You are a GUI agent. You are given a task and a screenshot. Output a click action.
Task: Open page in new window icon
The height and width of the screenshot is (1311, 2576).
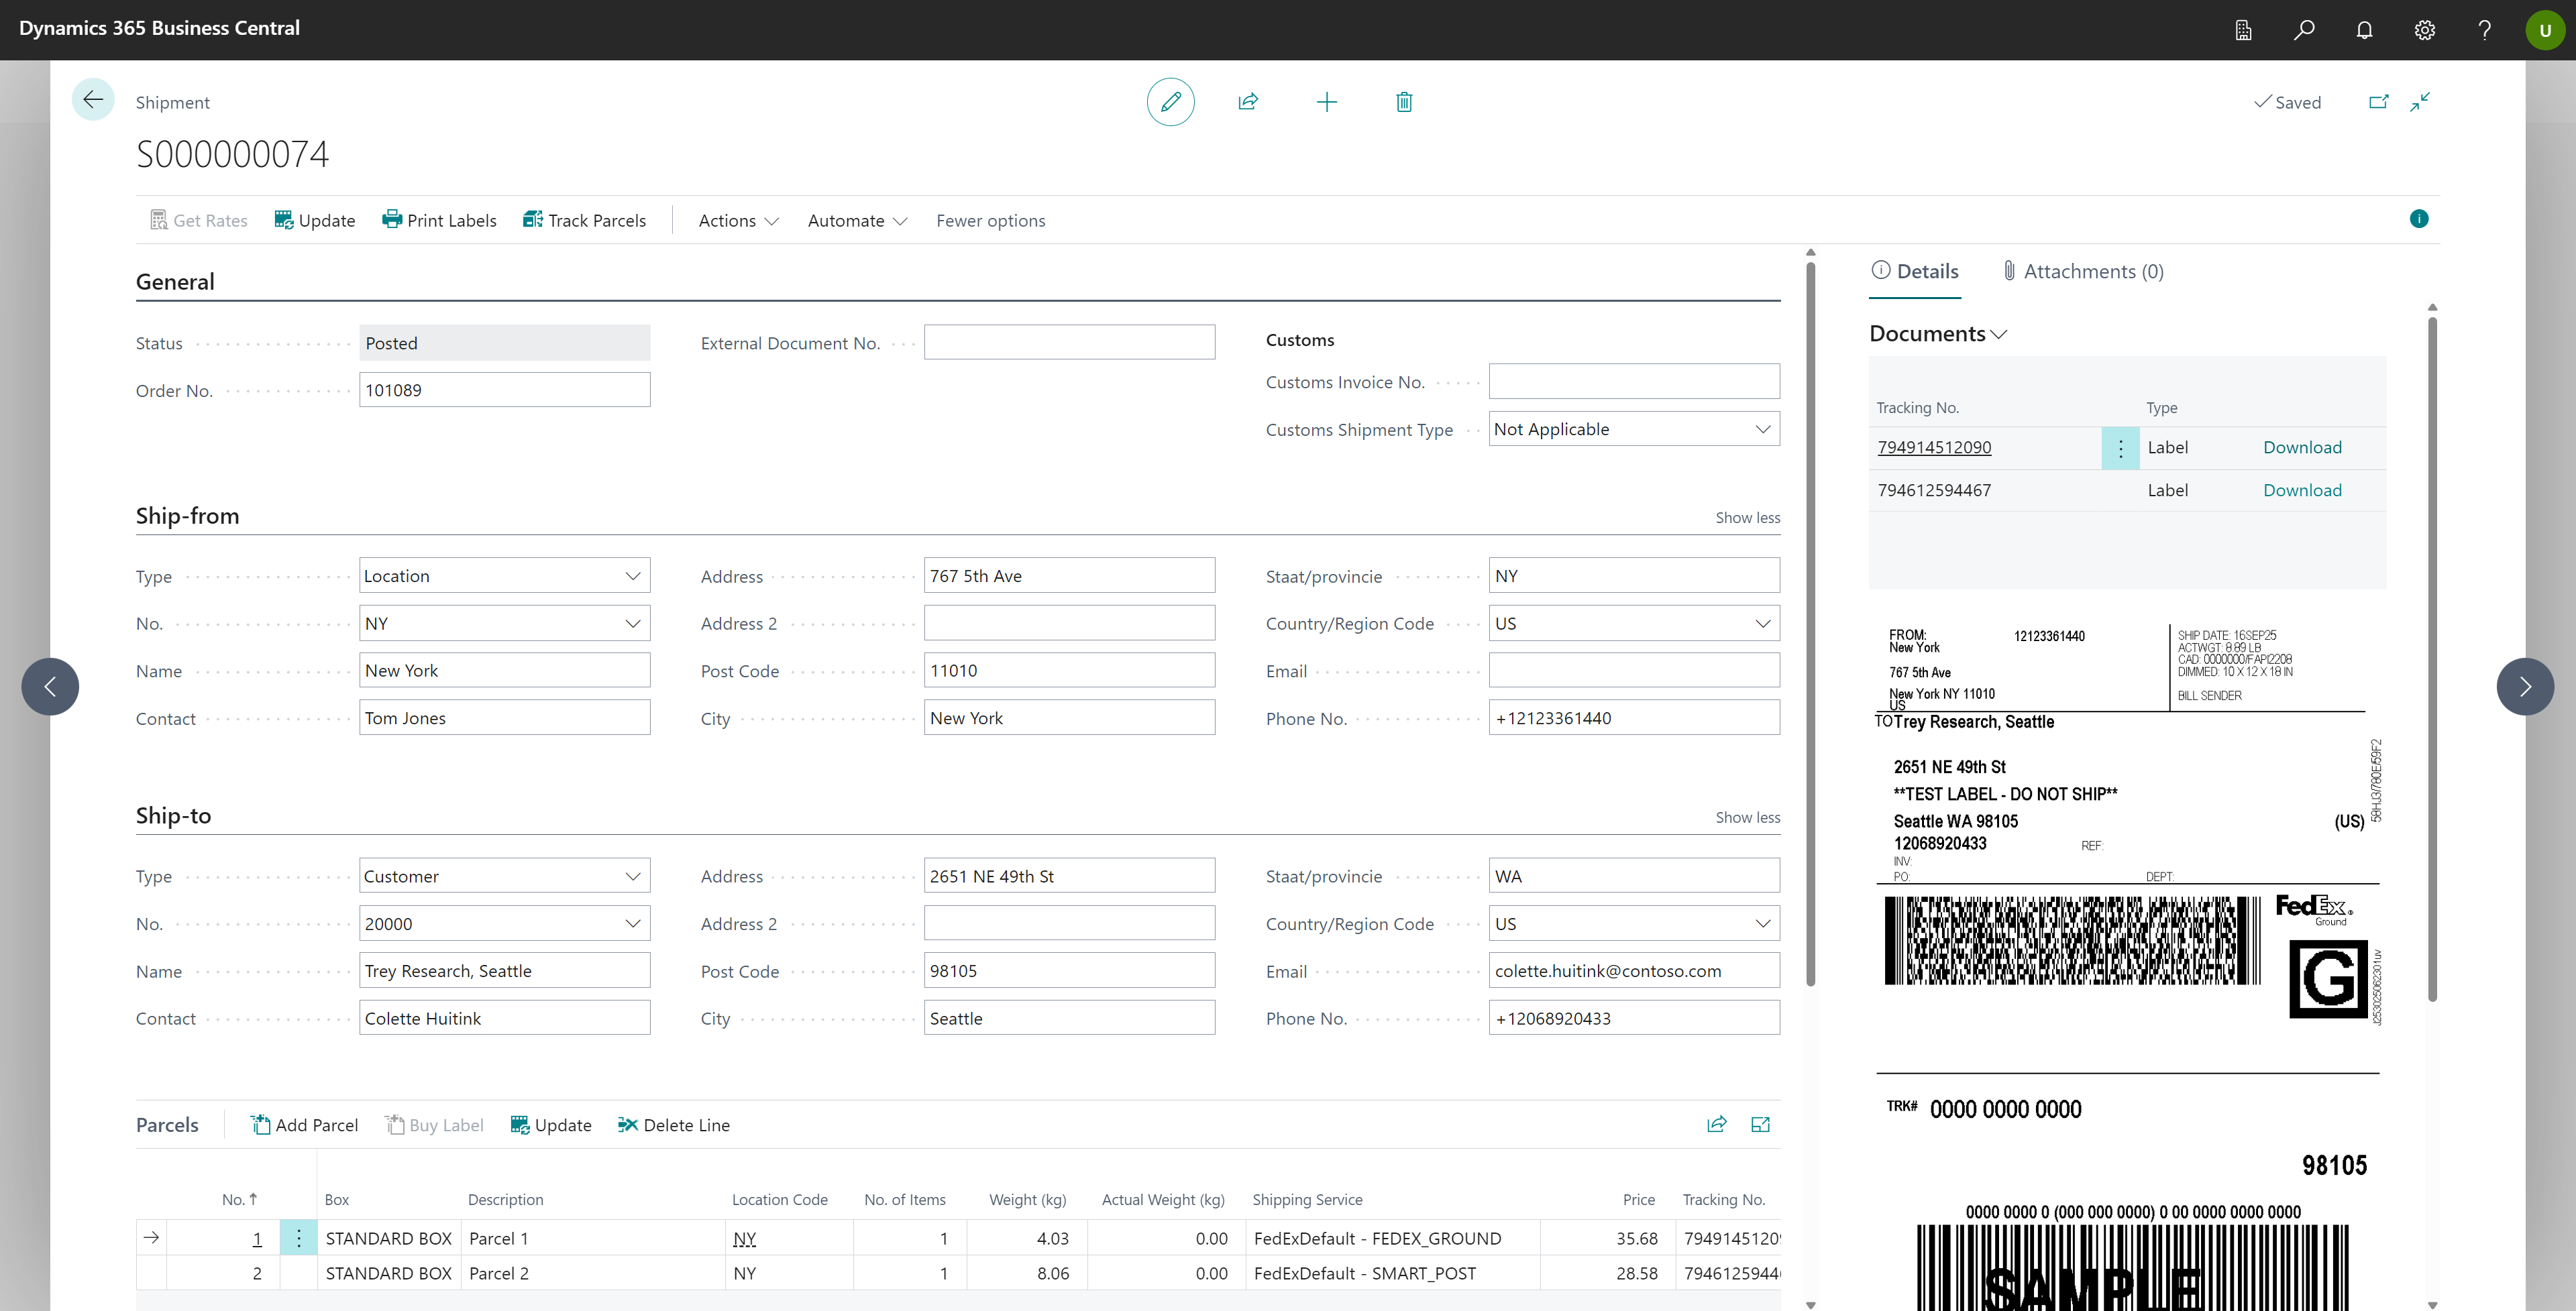click(x=2379, y=102)
